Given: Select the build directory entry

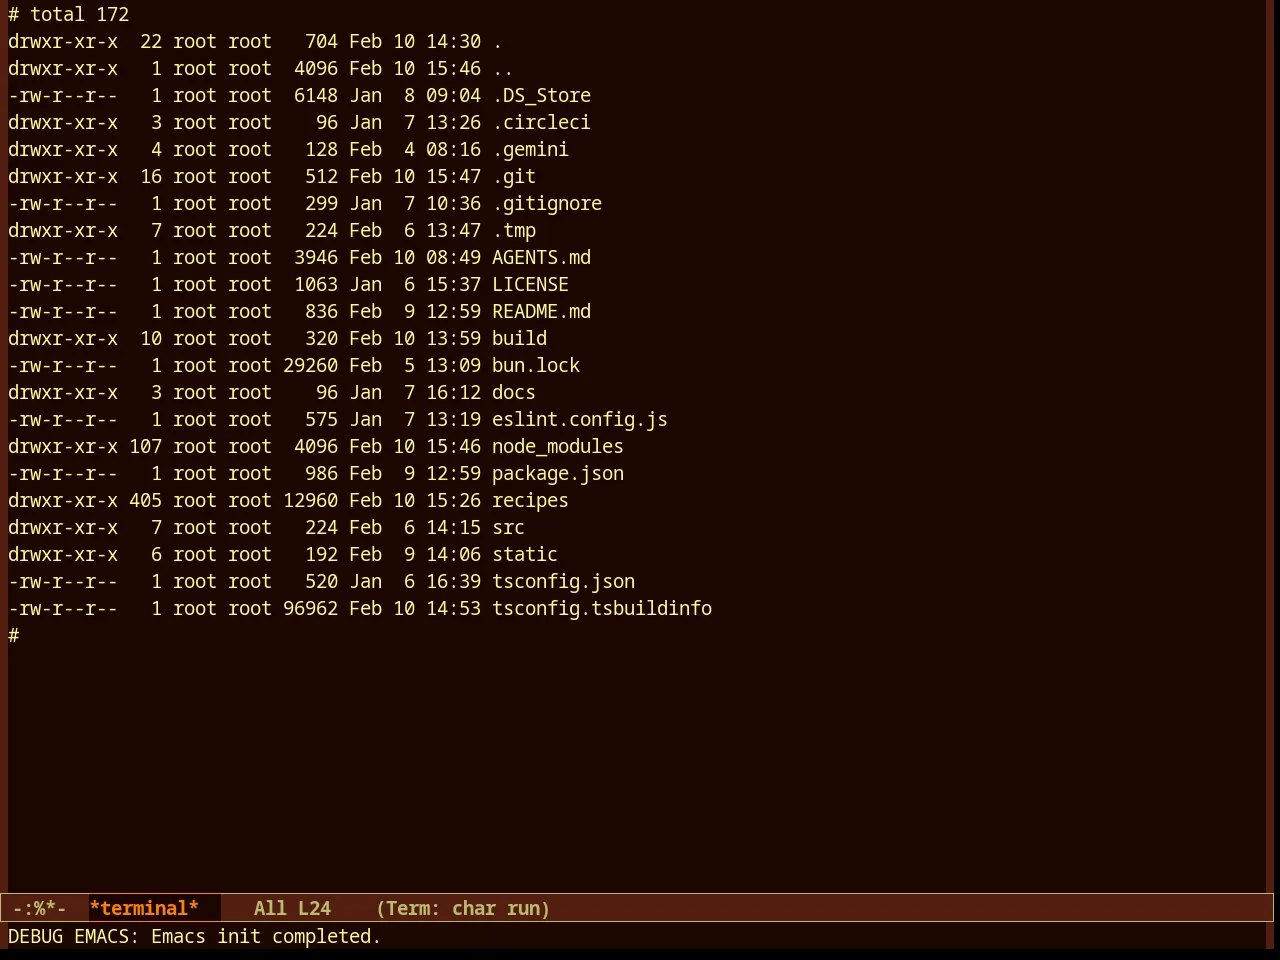Looking at the screenshot, I should click(519, 339).
